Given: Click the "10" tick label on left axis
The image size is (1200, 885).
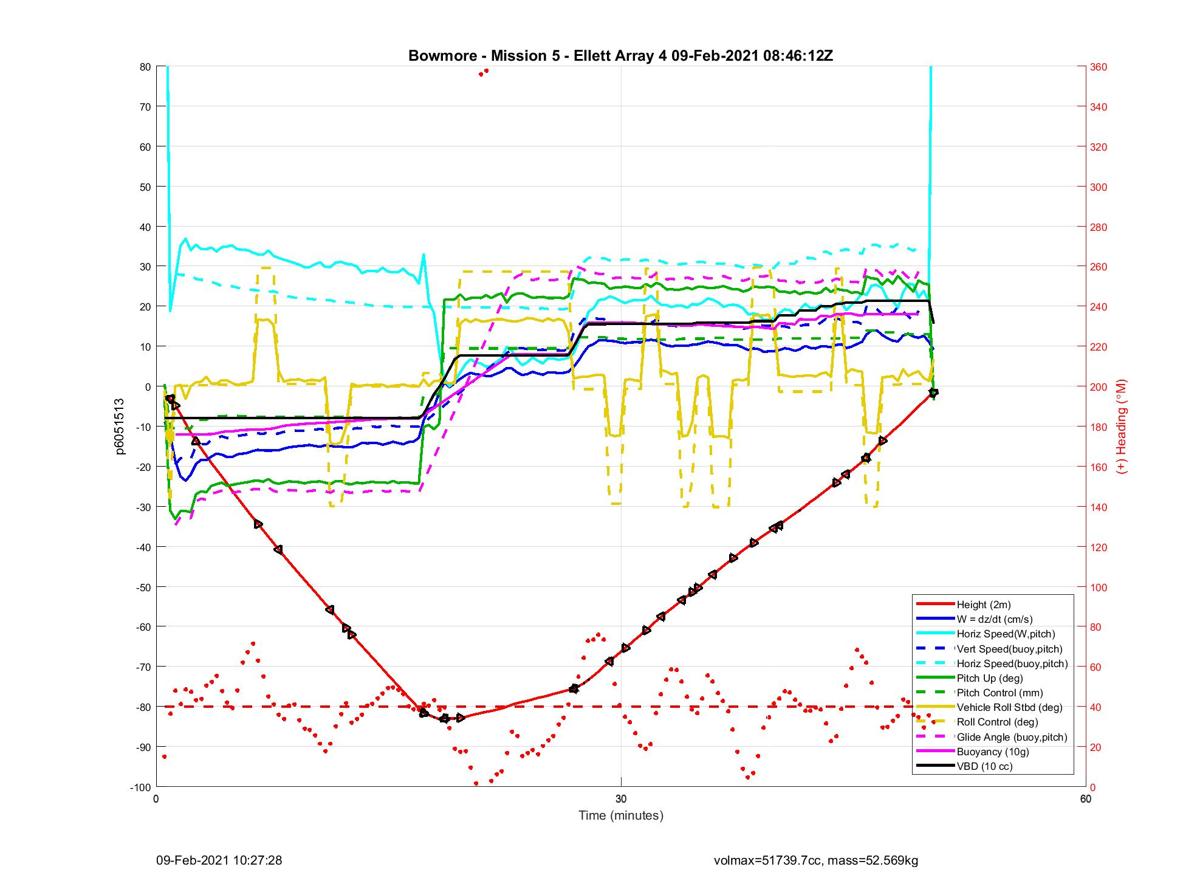Looking at the screenshot, I should [145, 347].
